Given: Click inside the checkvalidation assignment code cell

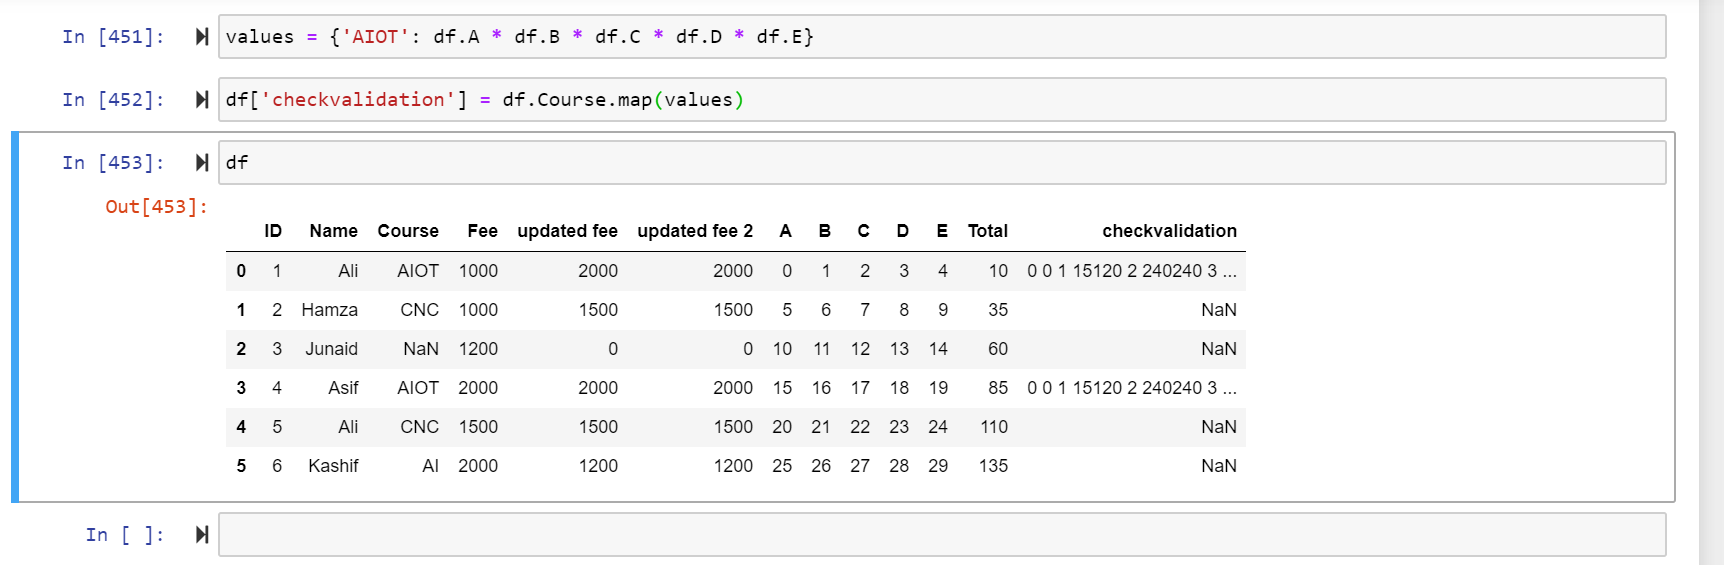Looking at the screenshot, I should coord(940,100).
